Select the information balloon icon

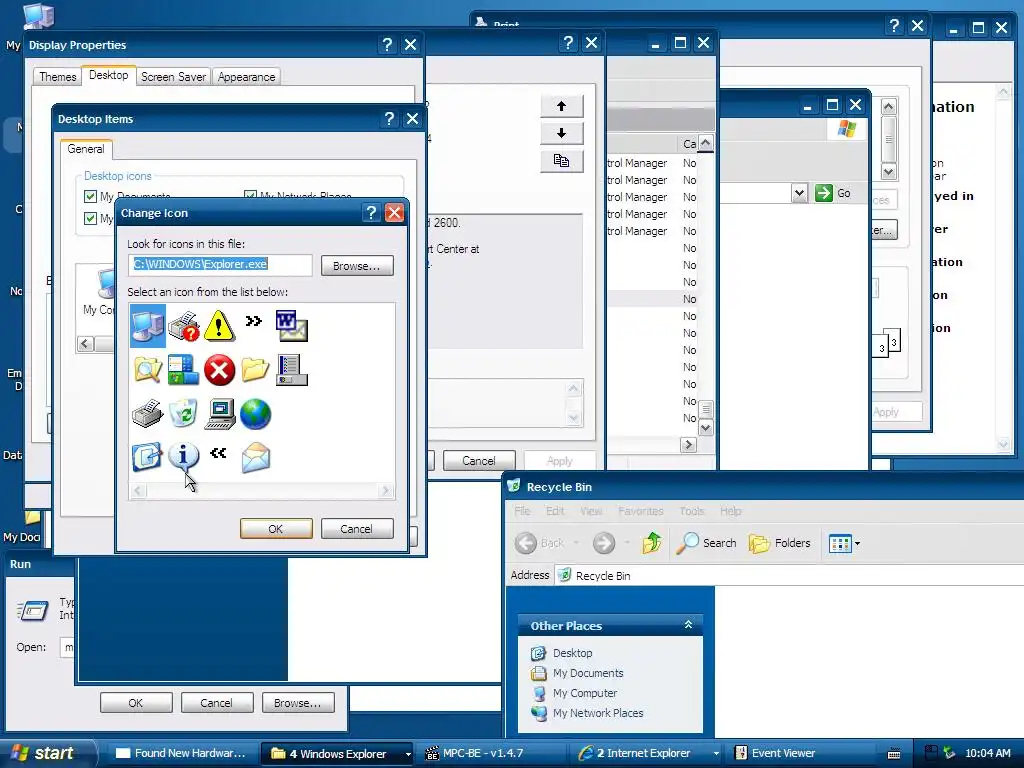coord(184,456)
